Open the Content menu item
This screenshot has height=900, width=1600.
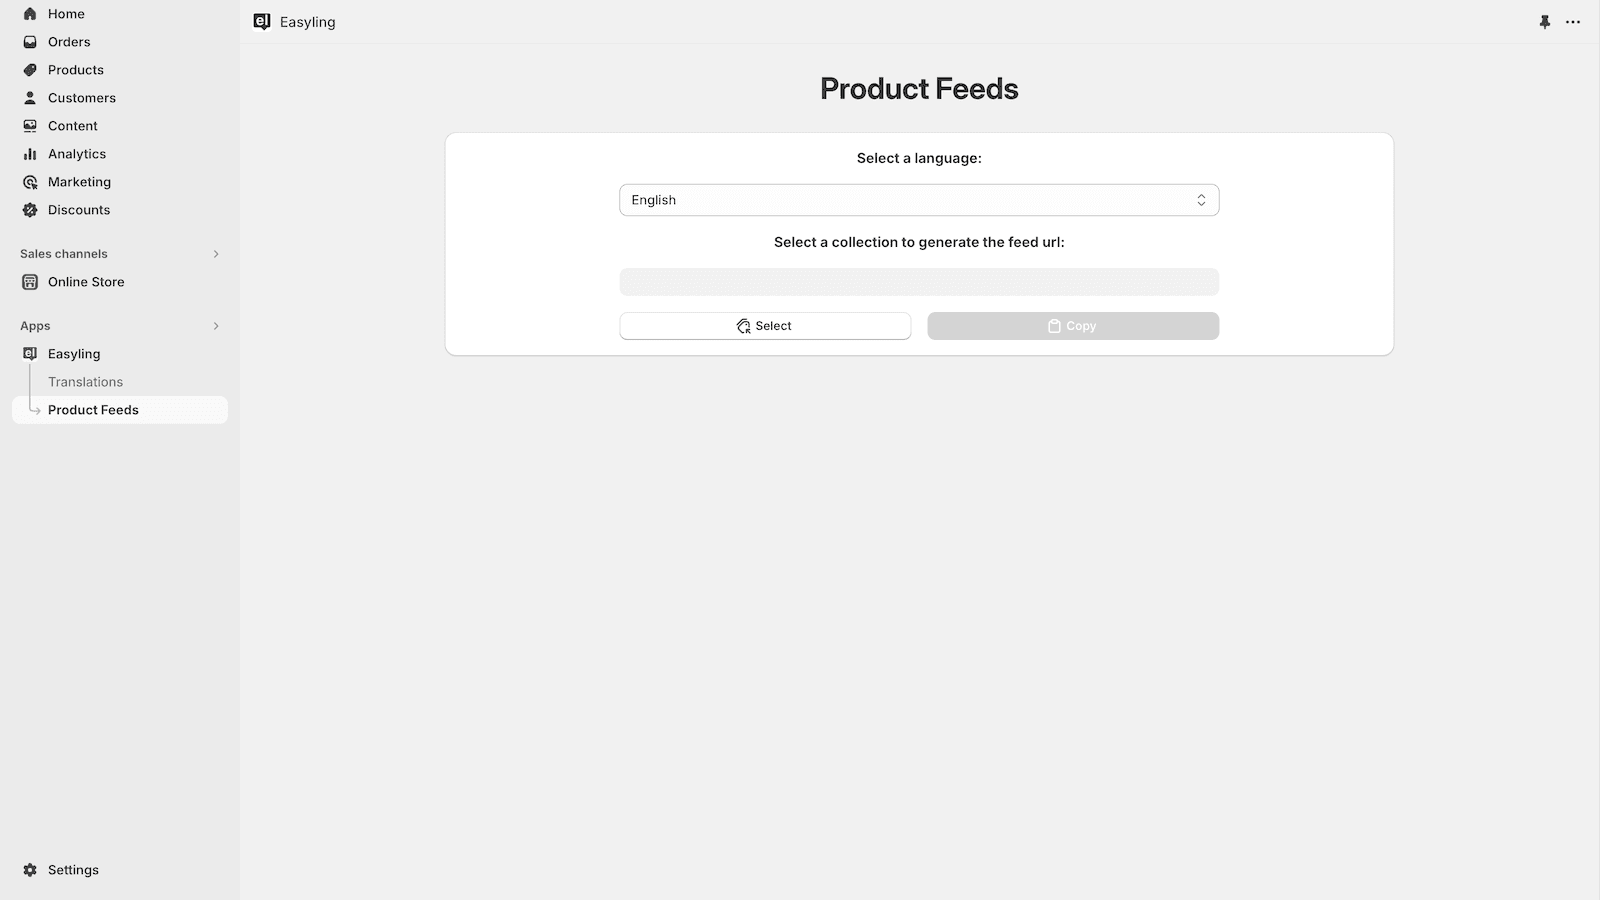tap(72, 126)
